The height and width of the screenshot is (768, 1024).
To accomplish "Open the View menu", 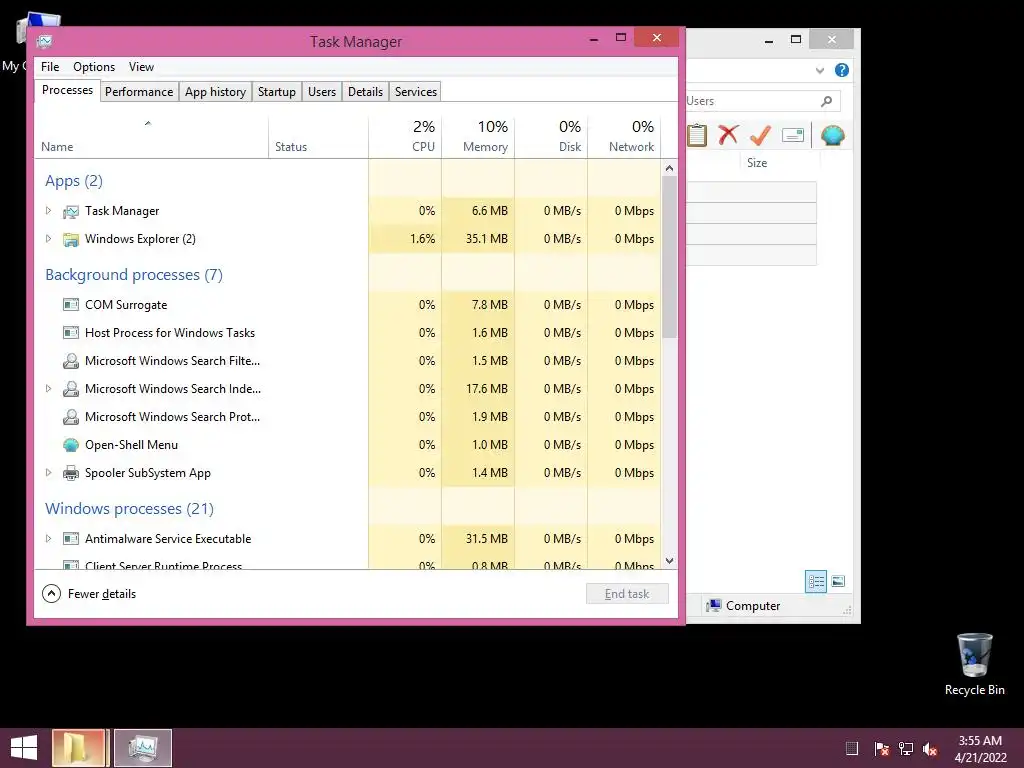I will [141, 67].
